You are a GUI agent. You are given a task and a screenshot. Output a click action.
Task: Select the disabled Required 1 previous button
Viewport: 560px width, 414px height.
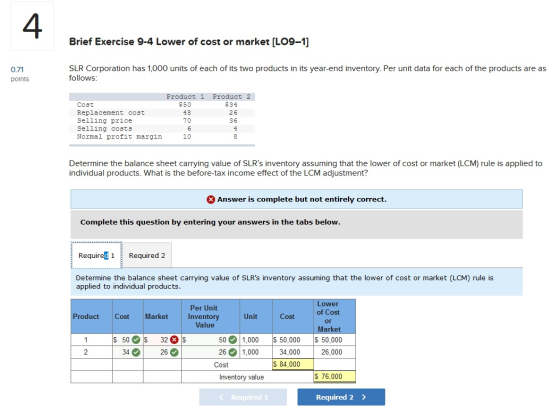(x=243, y=397)
